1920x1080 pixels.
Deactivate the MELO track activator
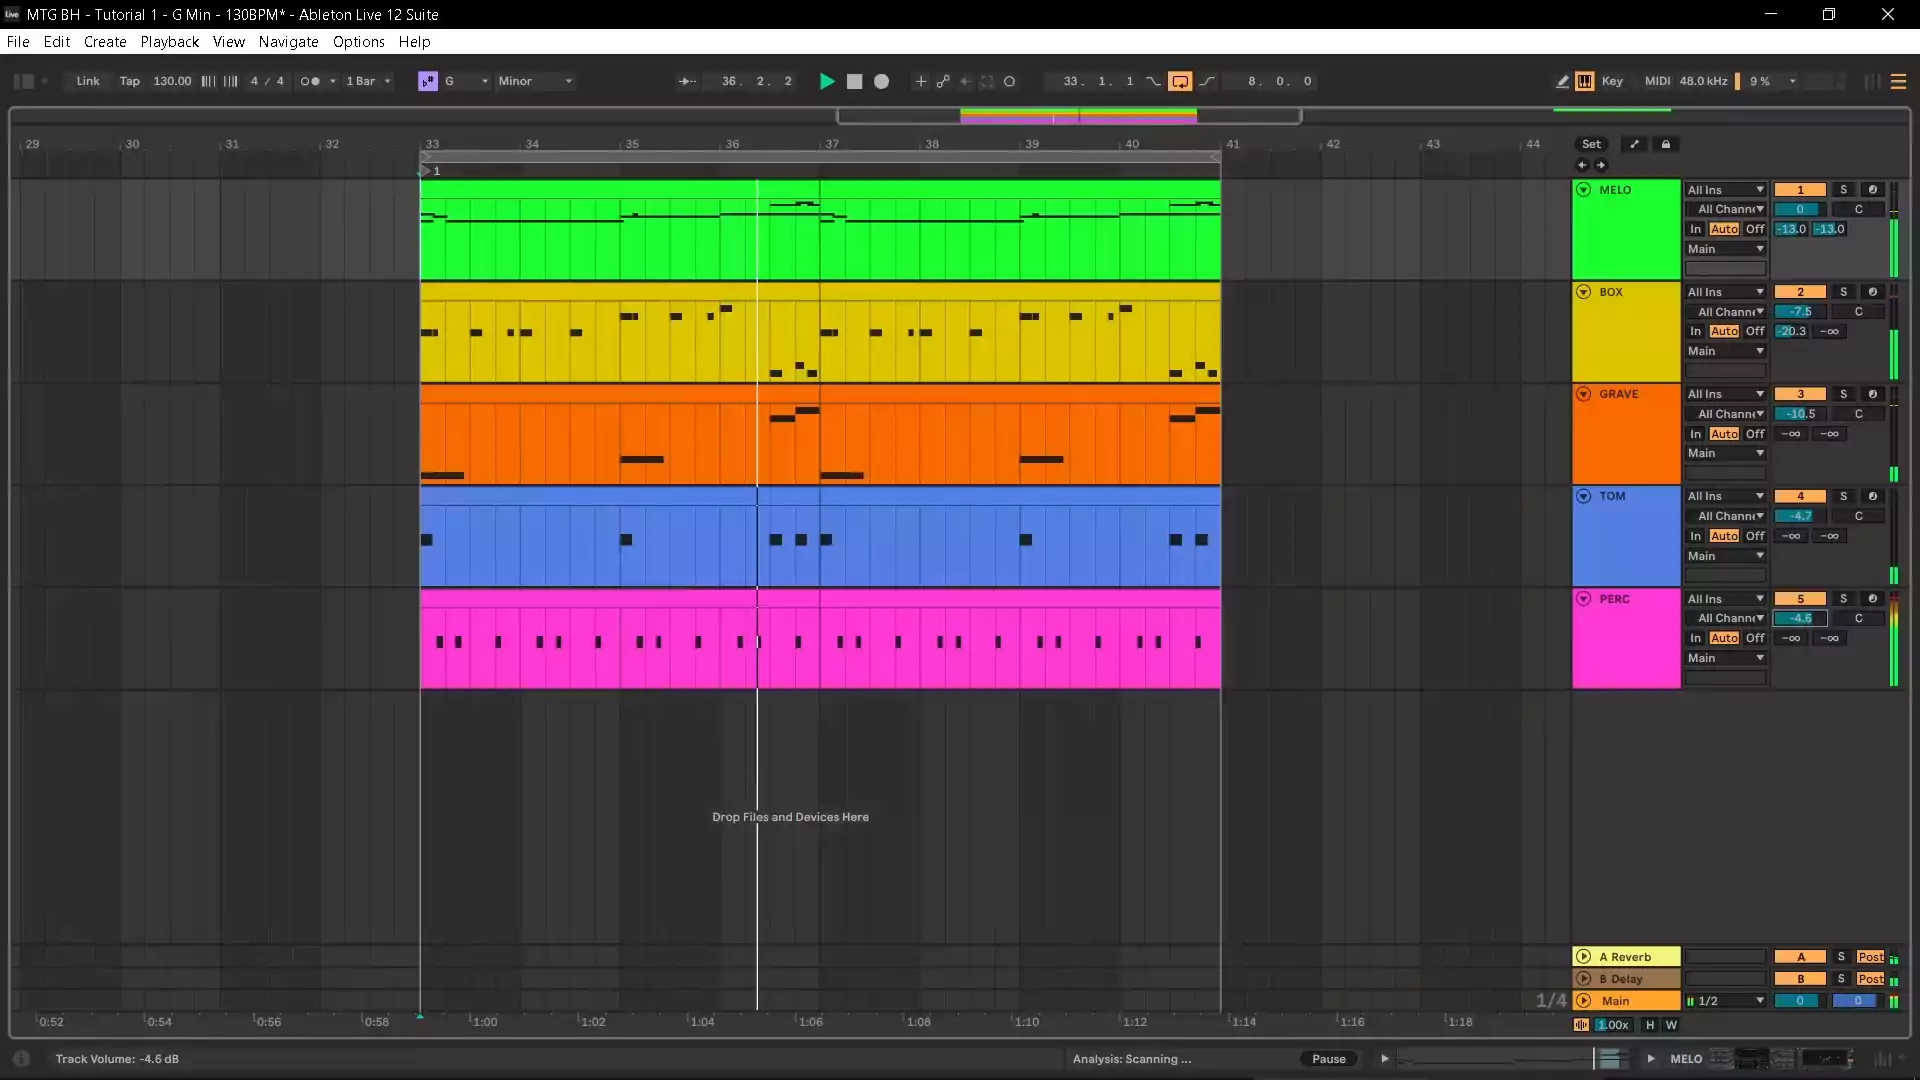pos(1800,190)
